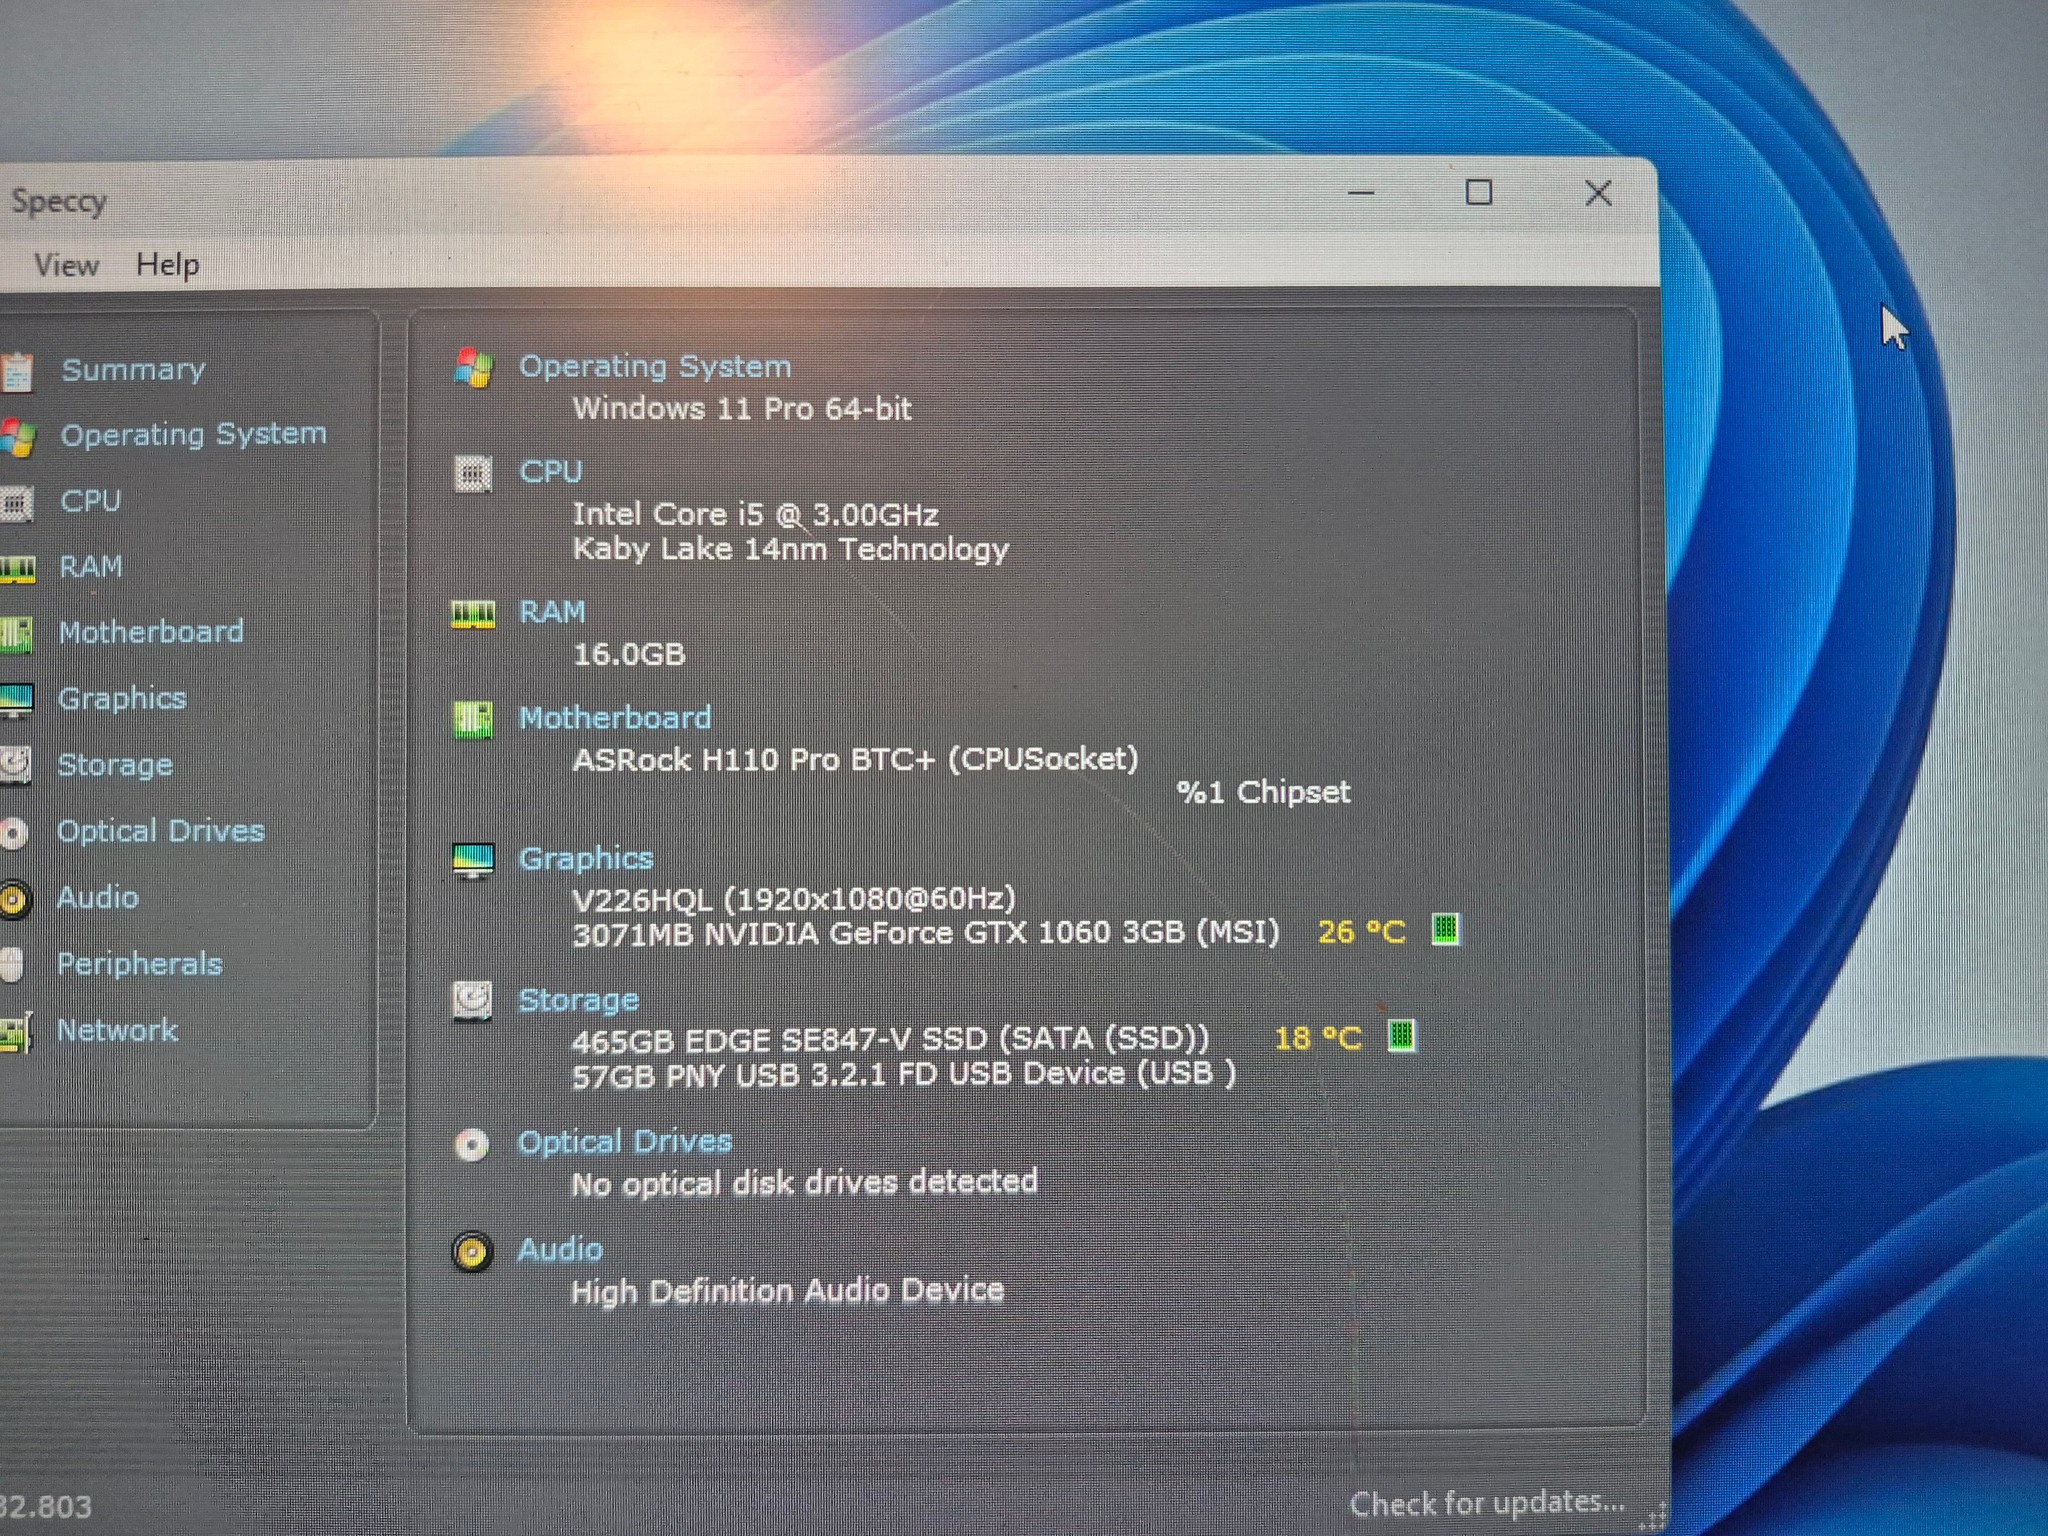Open the View menu
This screenshot has width=2048, height=1536.
[66, 265]
